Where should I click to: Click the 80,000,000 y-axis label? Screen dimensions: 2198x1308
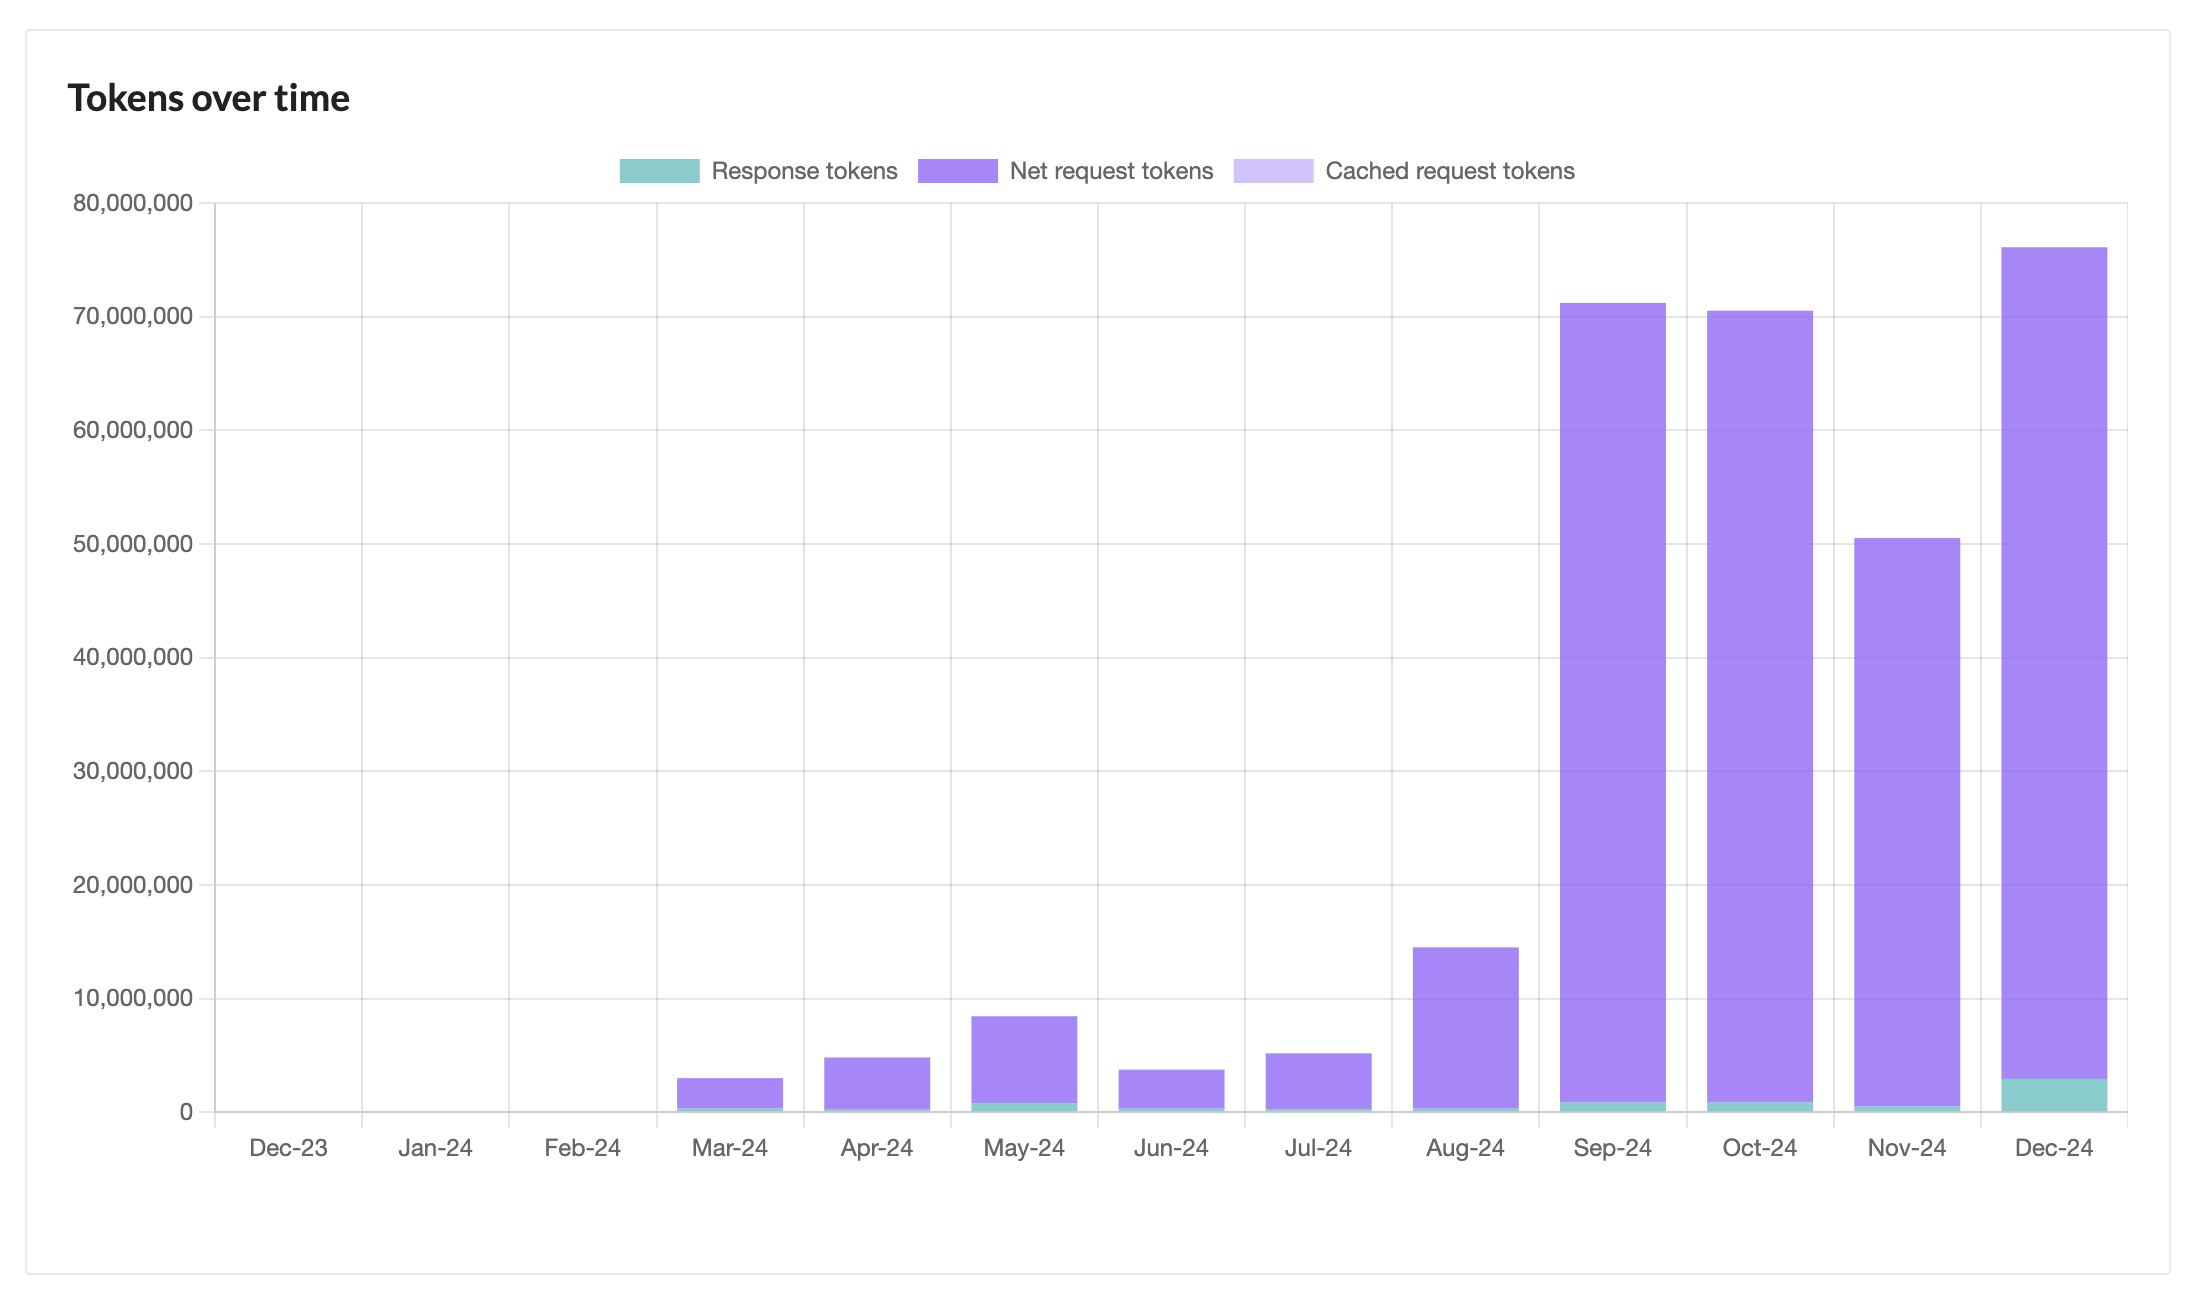132,203
